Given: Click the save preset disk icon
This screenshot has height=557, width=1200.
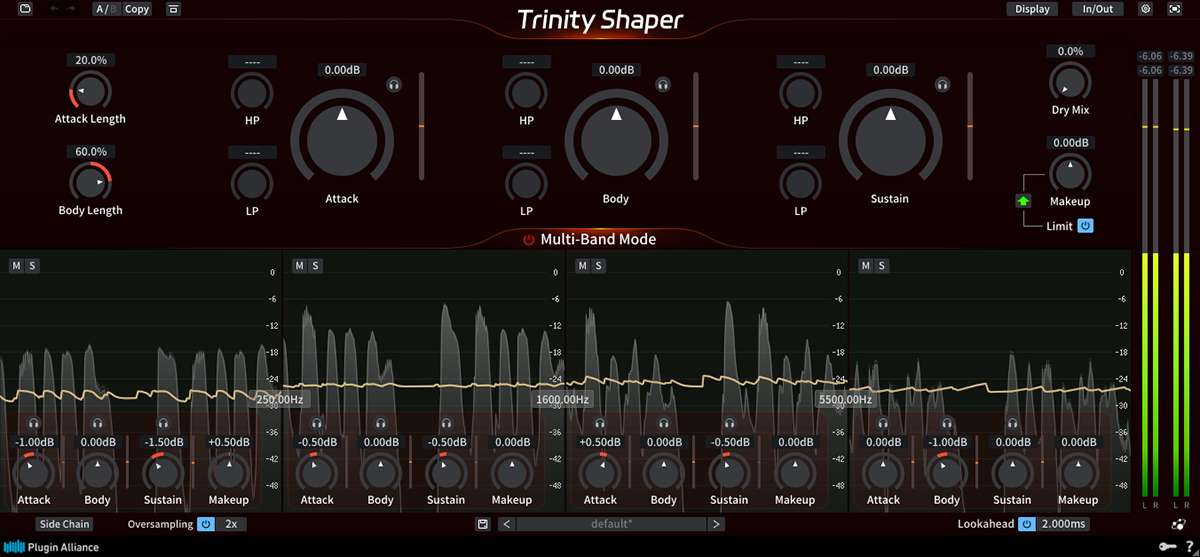Looking at the screenshot, I should (483, 524).
